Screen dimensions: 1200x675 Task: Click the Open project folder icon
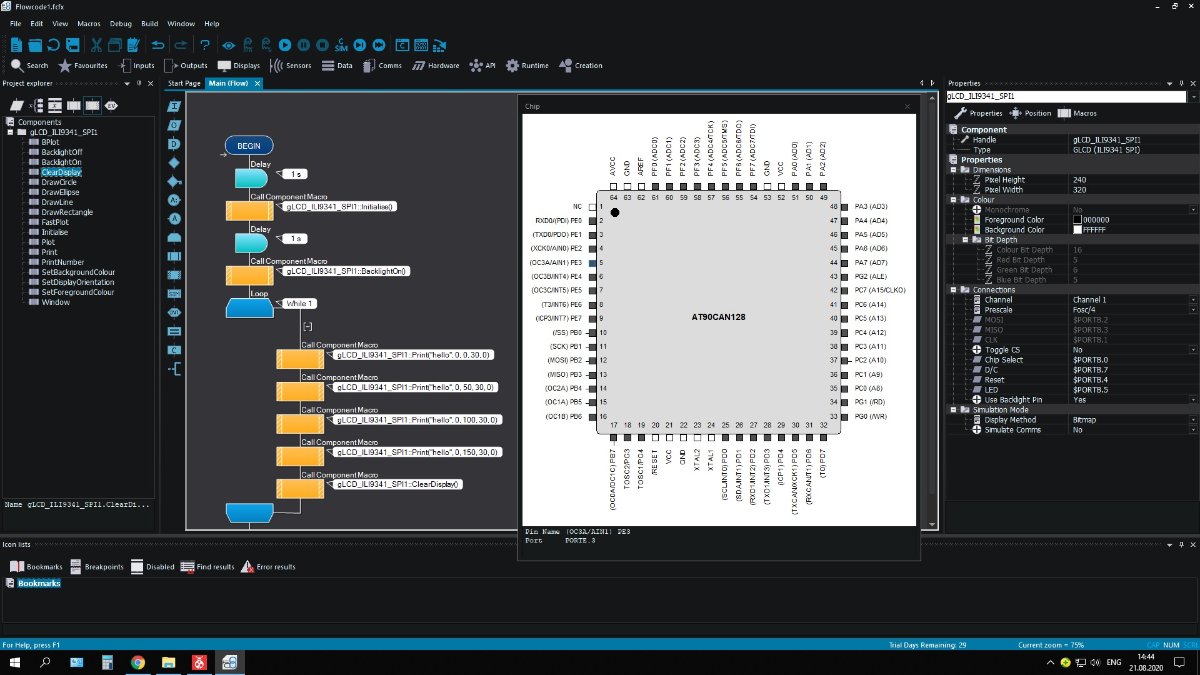tap(35, 45)
